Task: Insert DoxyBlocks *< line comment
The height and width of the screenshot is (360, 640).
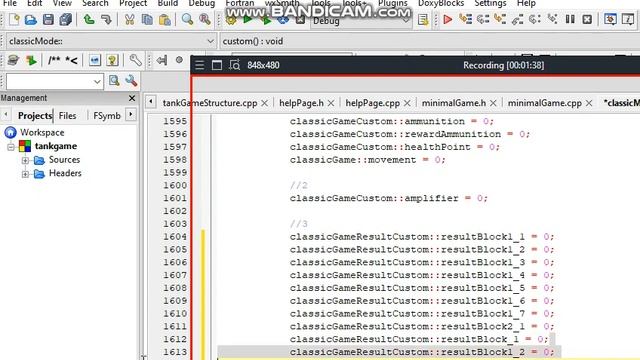Action: point(71,60)
